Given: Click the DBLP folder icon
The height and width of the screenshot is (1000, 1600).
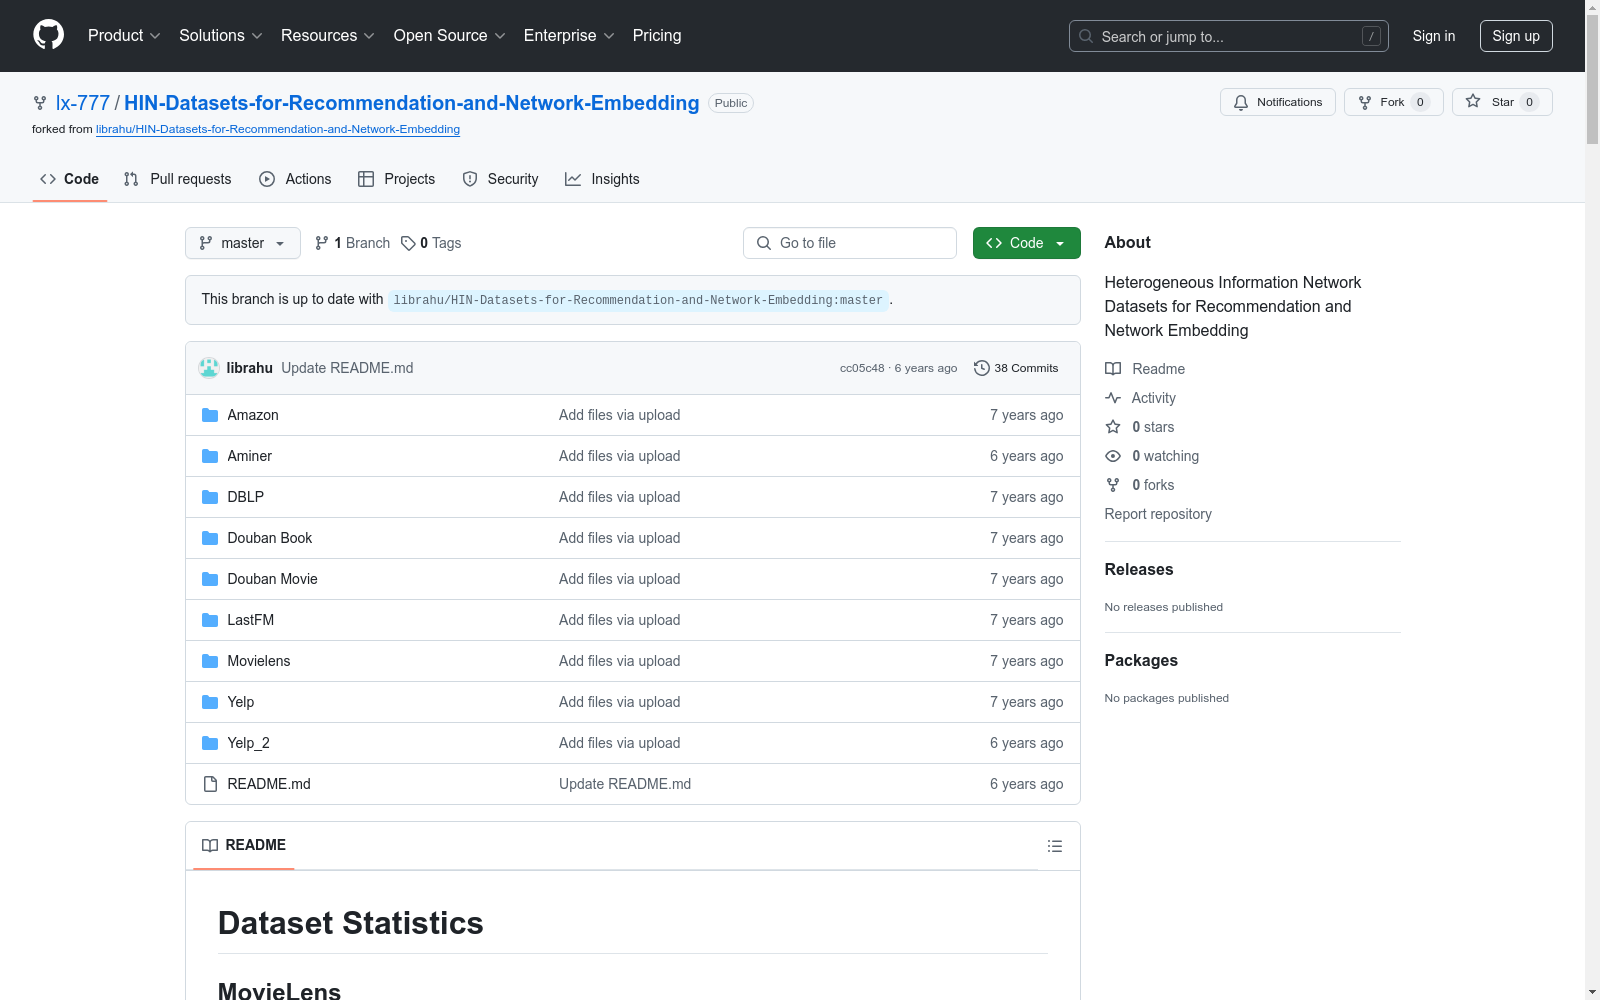Looking at the screenshot, I should pos(210,497).
